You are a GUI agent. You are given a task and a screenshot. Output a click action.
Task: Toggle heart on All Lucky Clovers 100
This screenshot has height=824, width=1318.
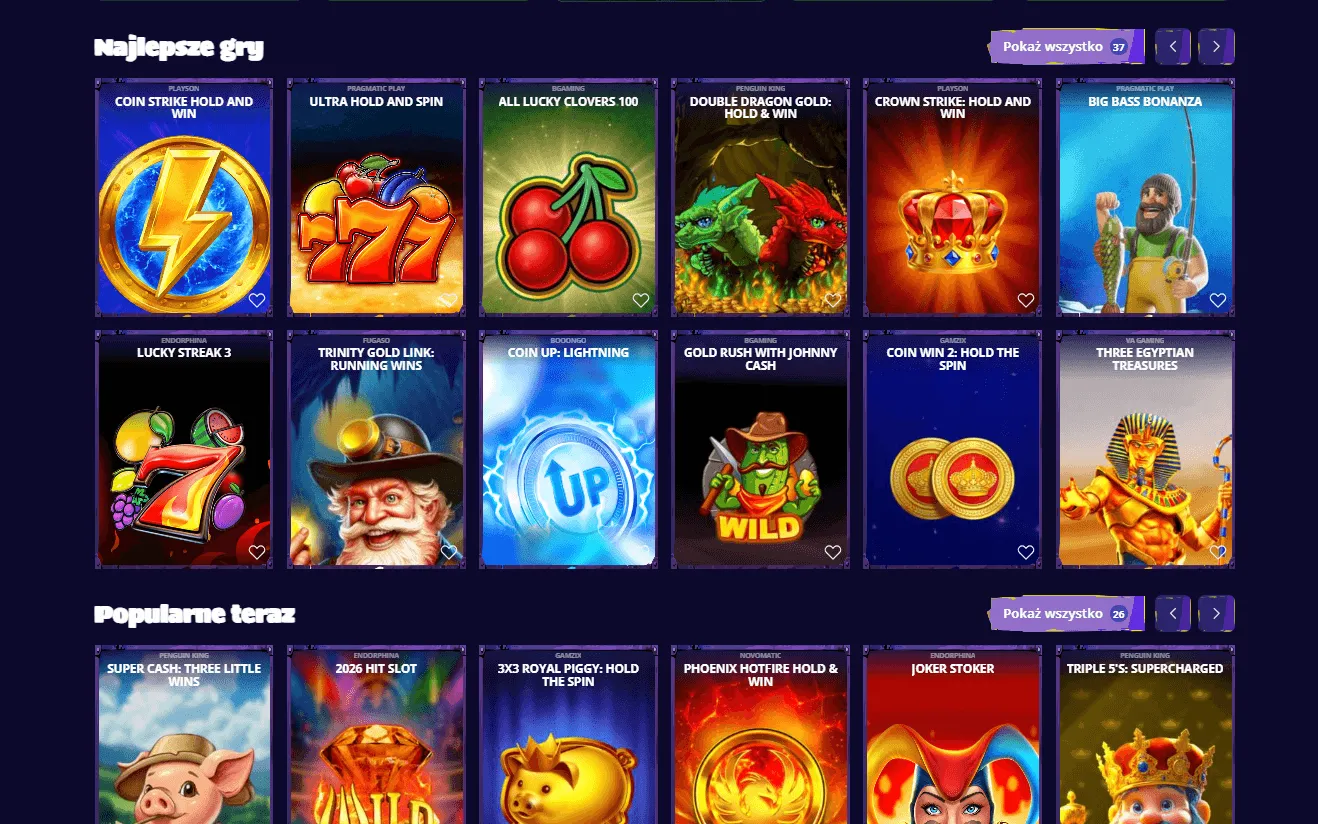point(641,300)
